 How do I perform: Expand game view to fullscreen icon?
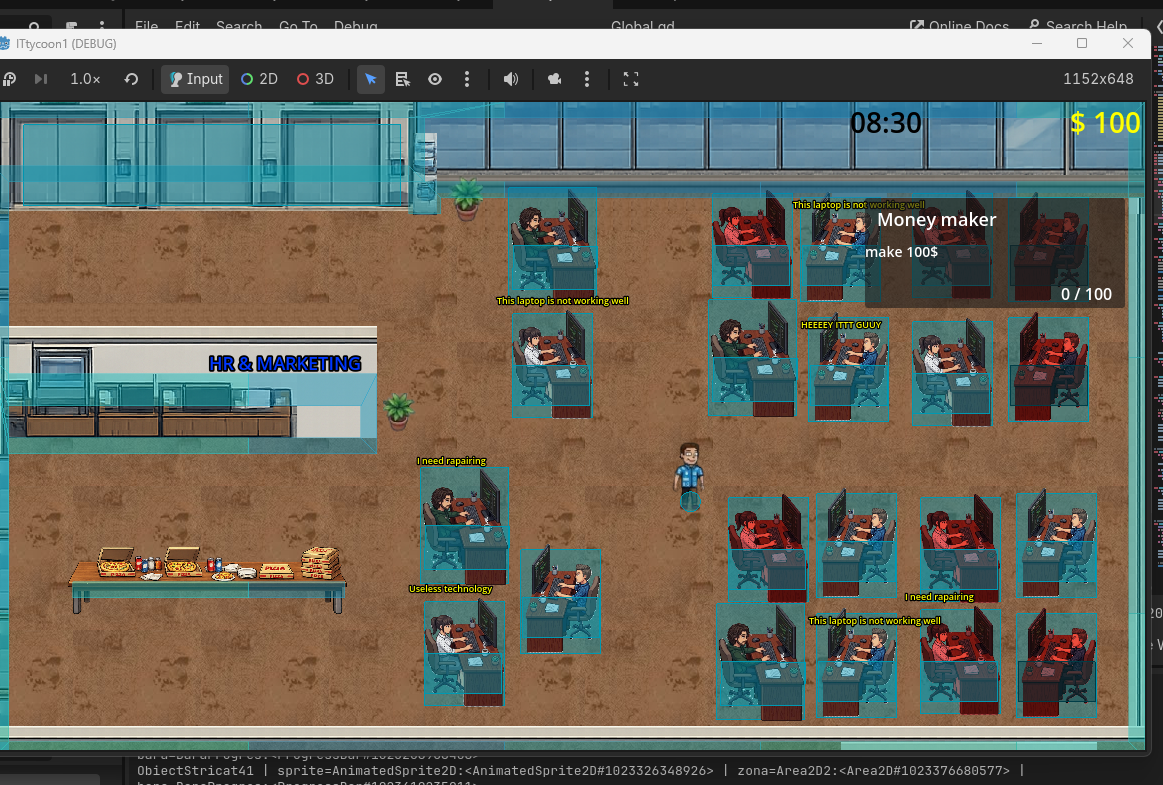point(631,79)
